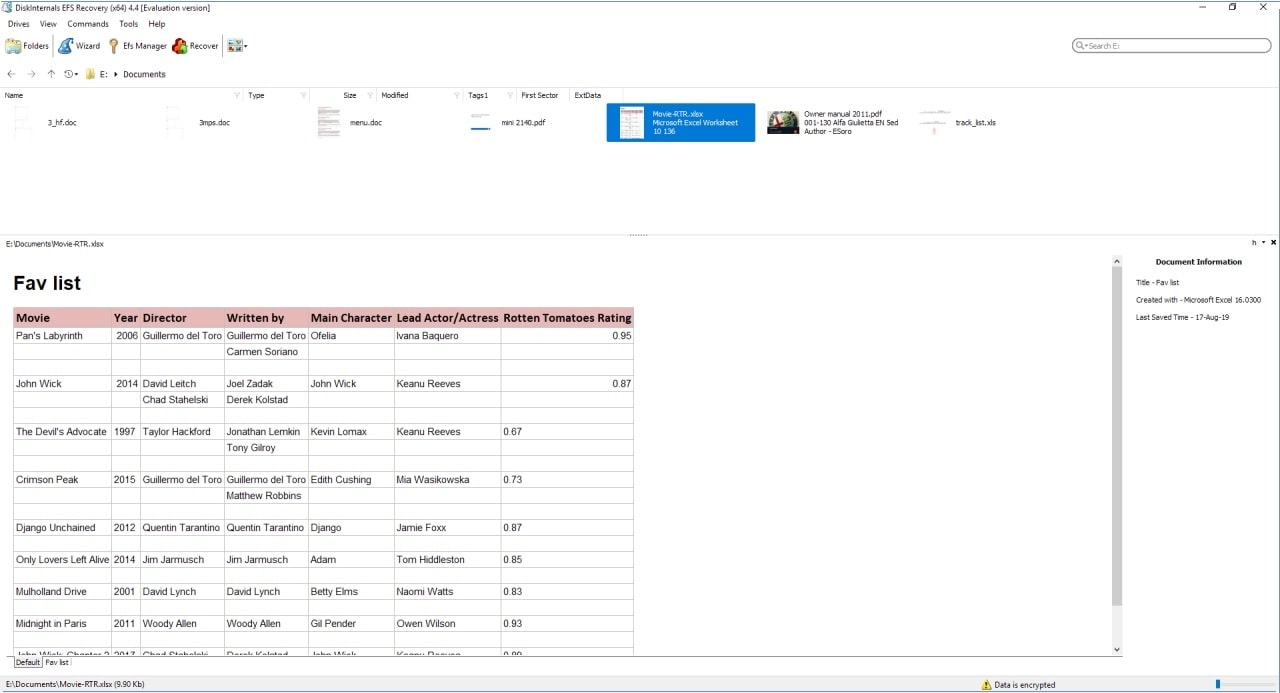Click the Data is encrypted warning icon
The height and width of the screenshot is (693, 1280).
pyautogui.click(x=986, y=685)
